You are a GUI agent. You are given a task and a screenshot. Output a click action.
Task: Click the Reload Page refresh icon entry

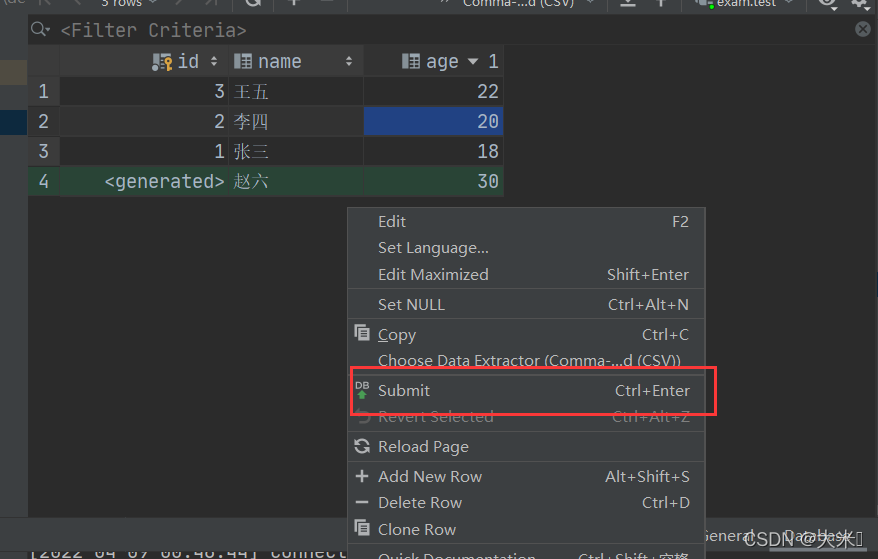point(526,447)
